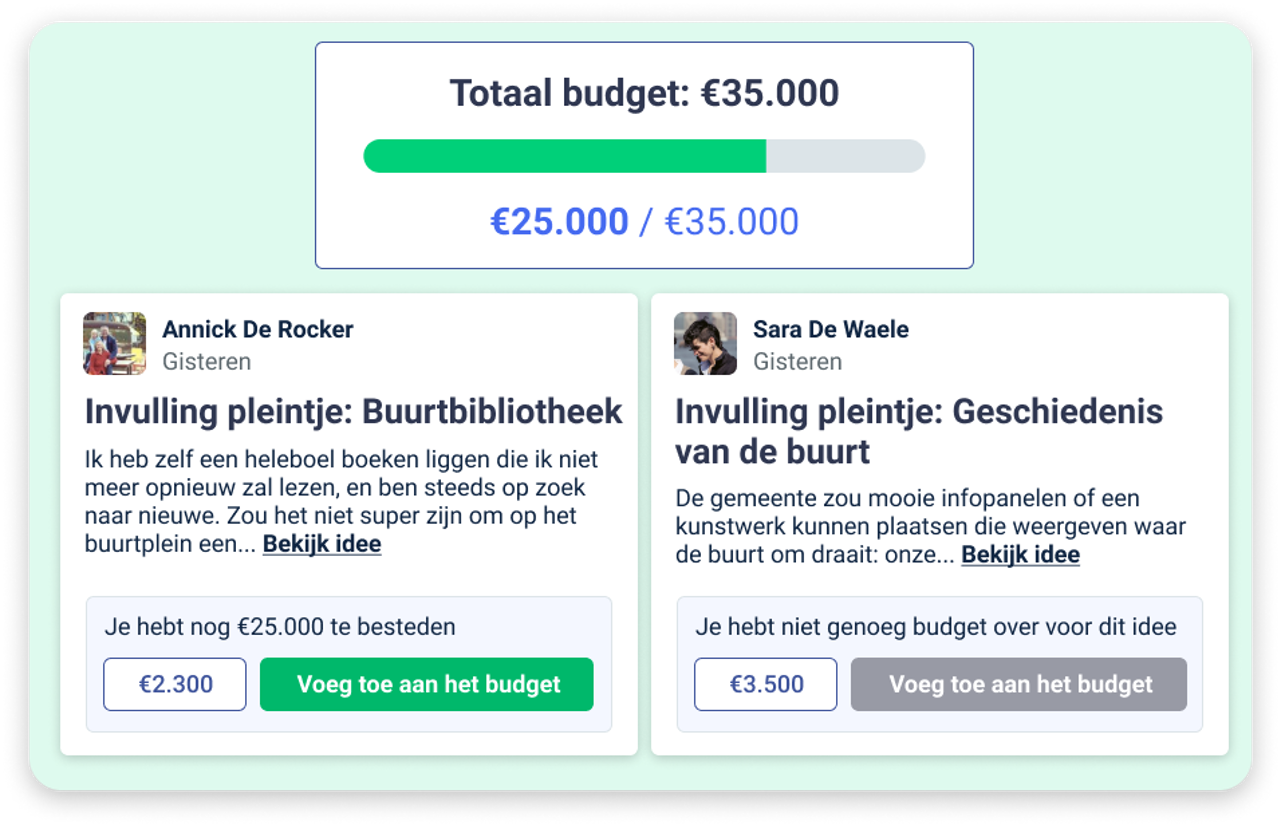Click 'Gisteren' date under Sara De Waele
Image resolution: width=1280 pixels, height=825 pixels.
[798, 361]
